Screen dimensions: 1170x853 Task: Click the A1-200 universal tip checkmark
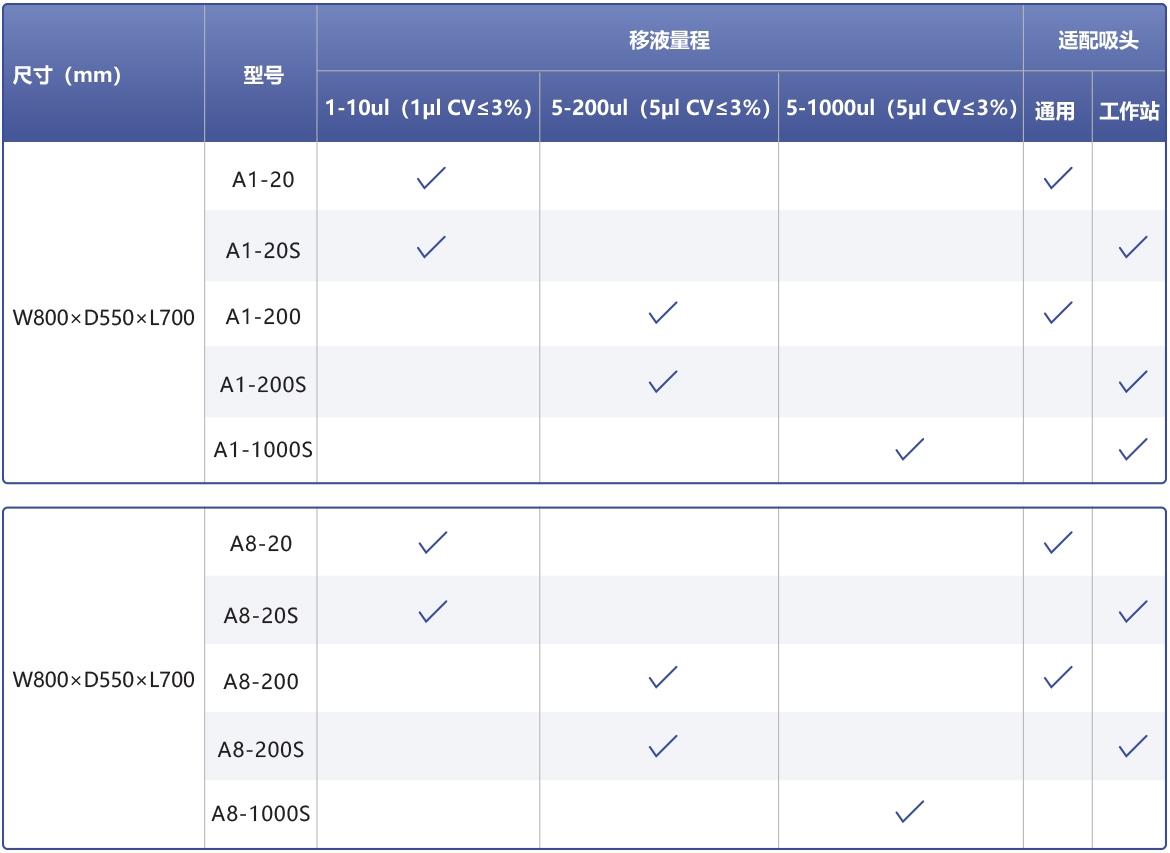1057,313
